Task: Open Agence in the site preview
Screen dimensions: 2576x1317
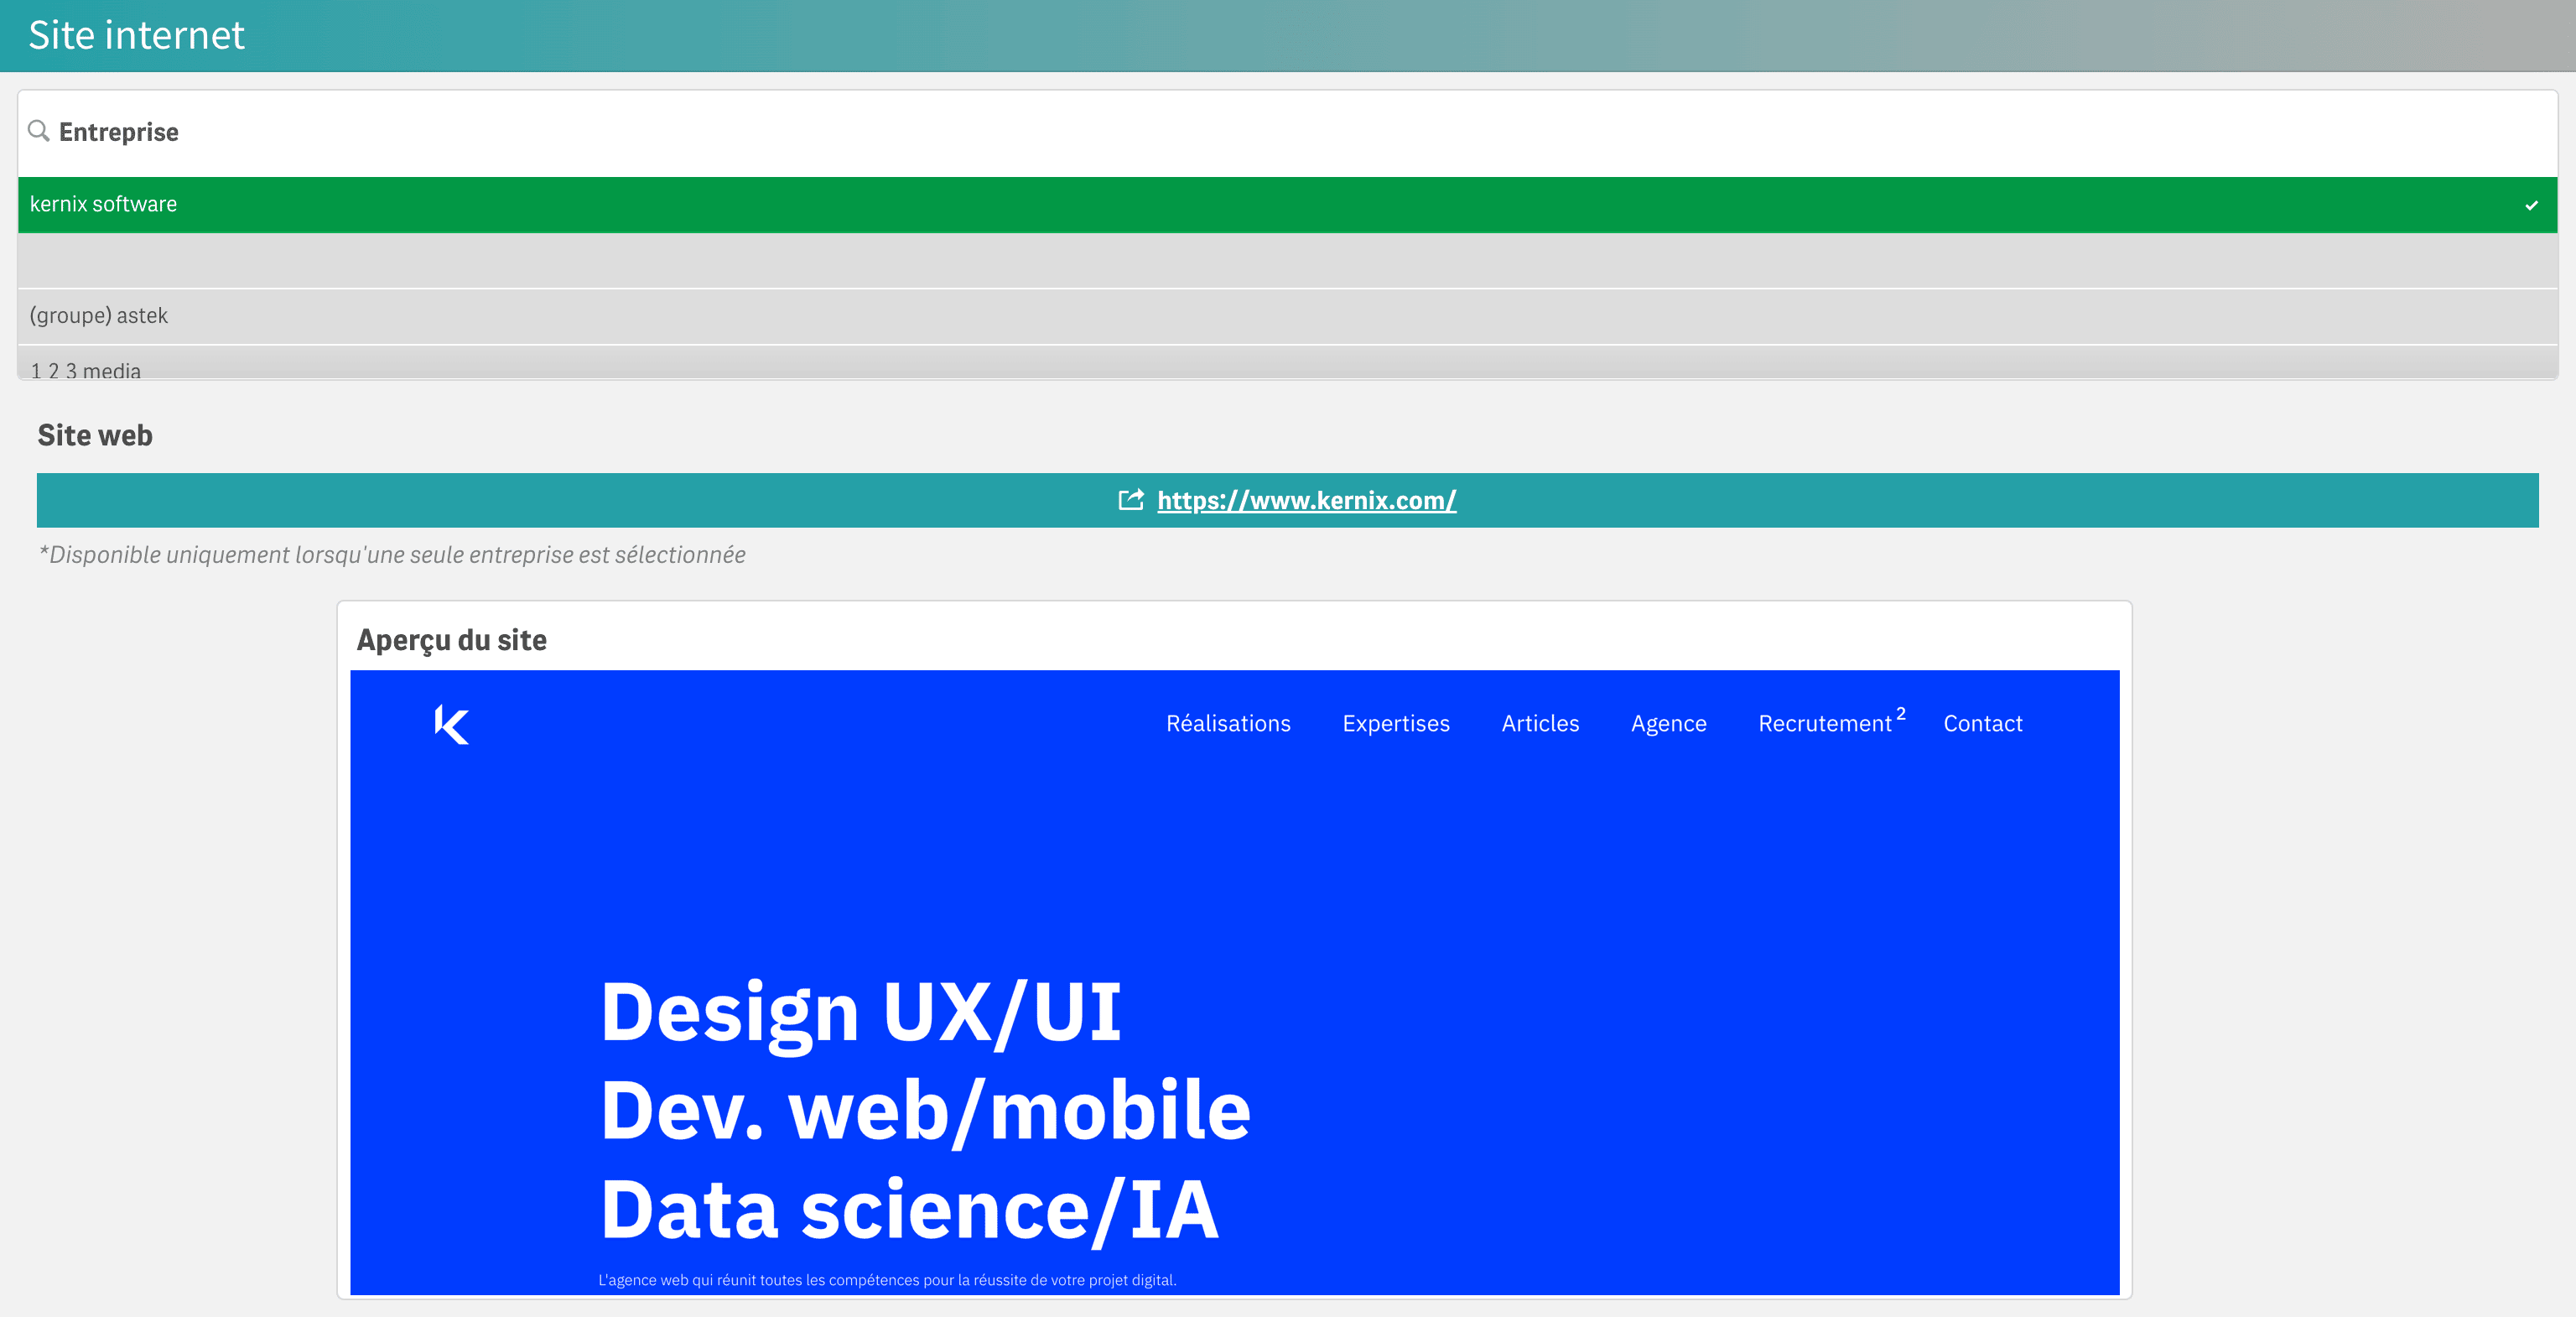Action: click(x=1668, y=723)
